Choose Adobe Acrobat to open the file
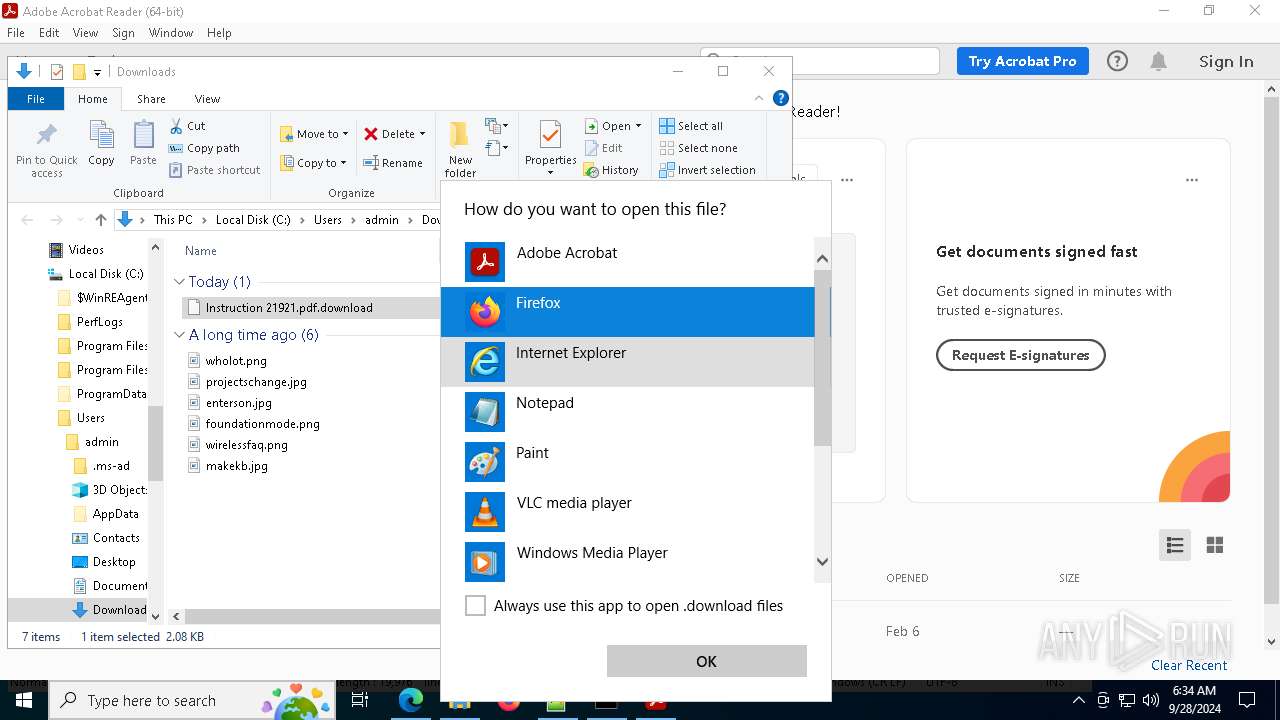1280x720 pixels. point(627,262)
